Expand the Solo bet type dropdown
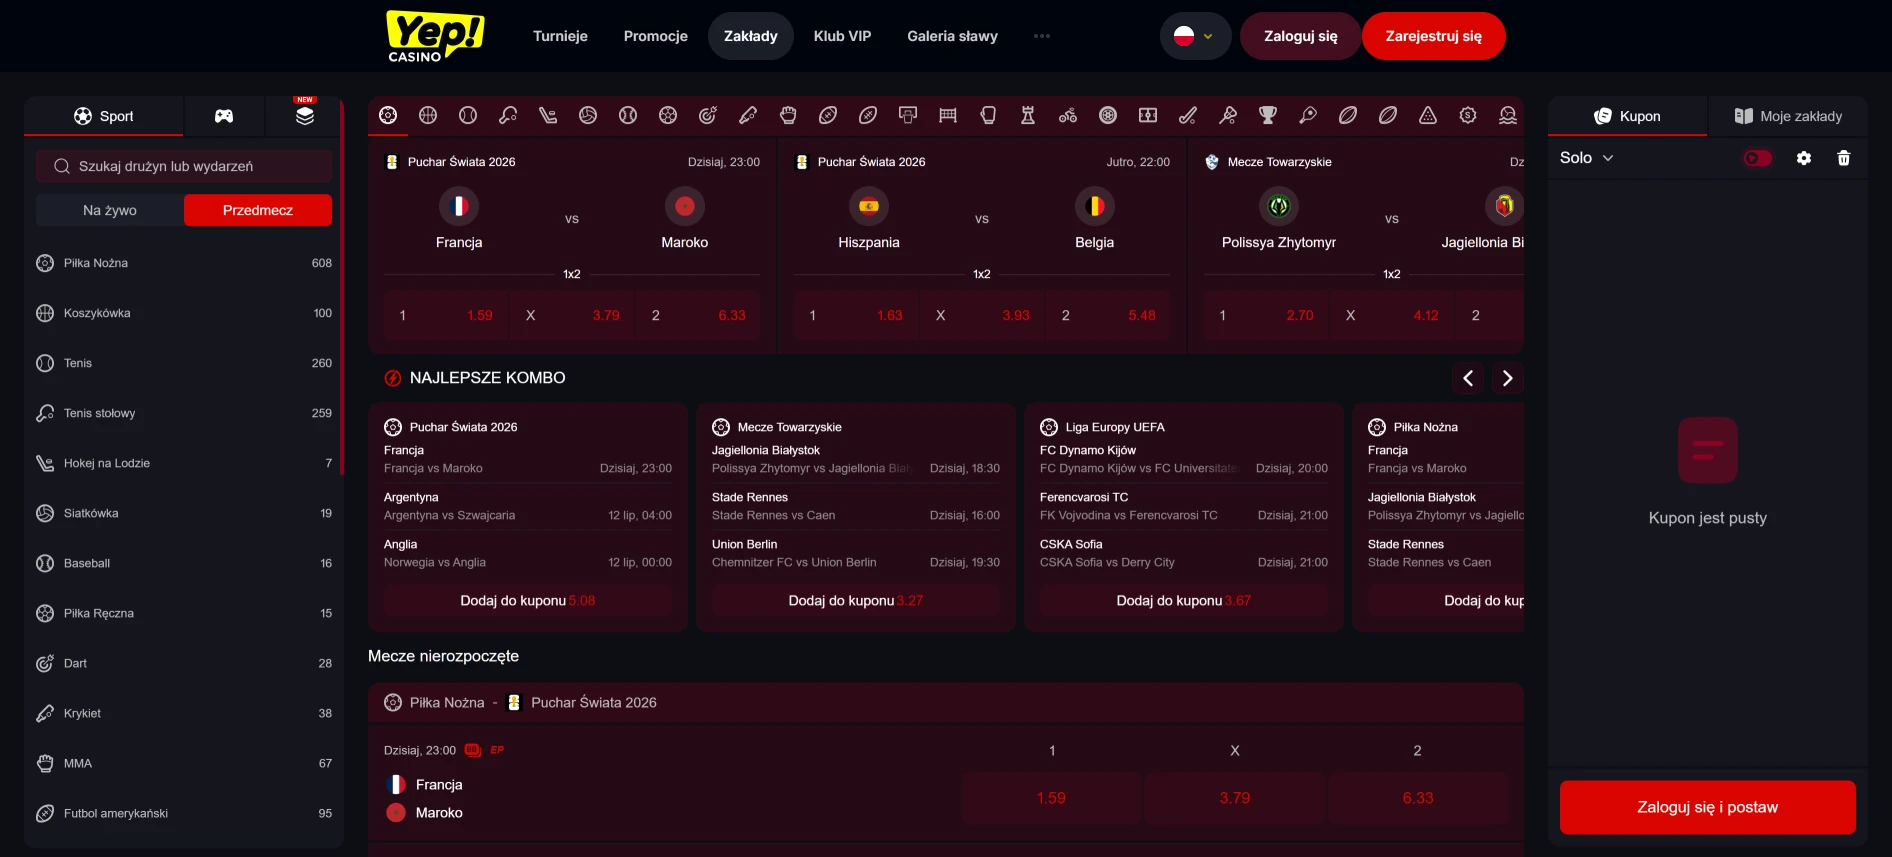 pyautogui.click(x=1587, y=158)
